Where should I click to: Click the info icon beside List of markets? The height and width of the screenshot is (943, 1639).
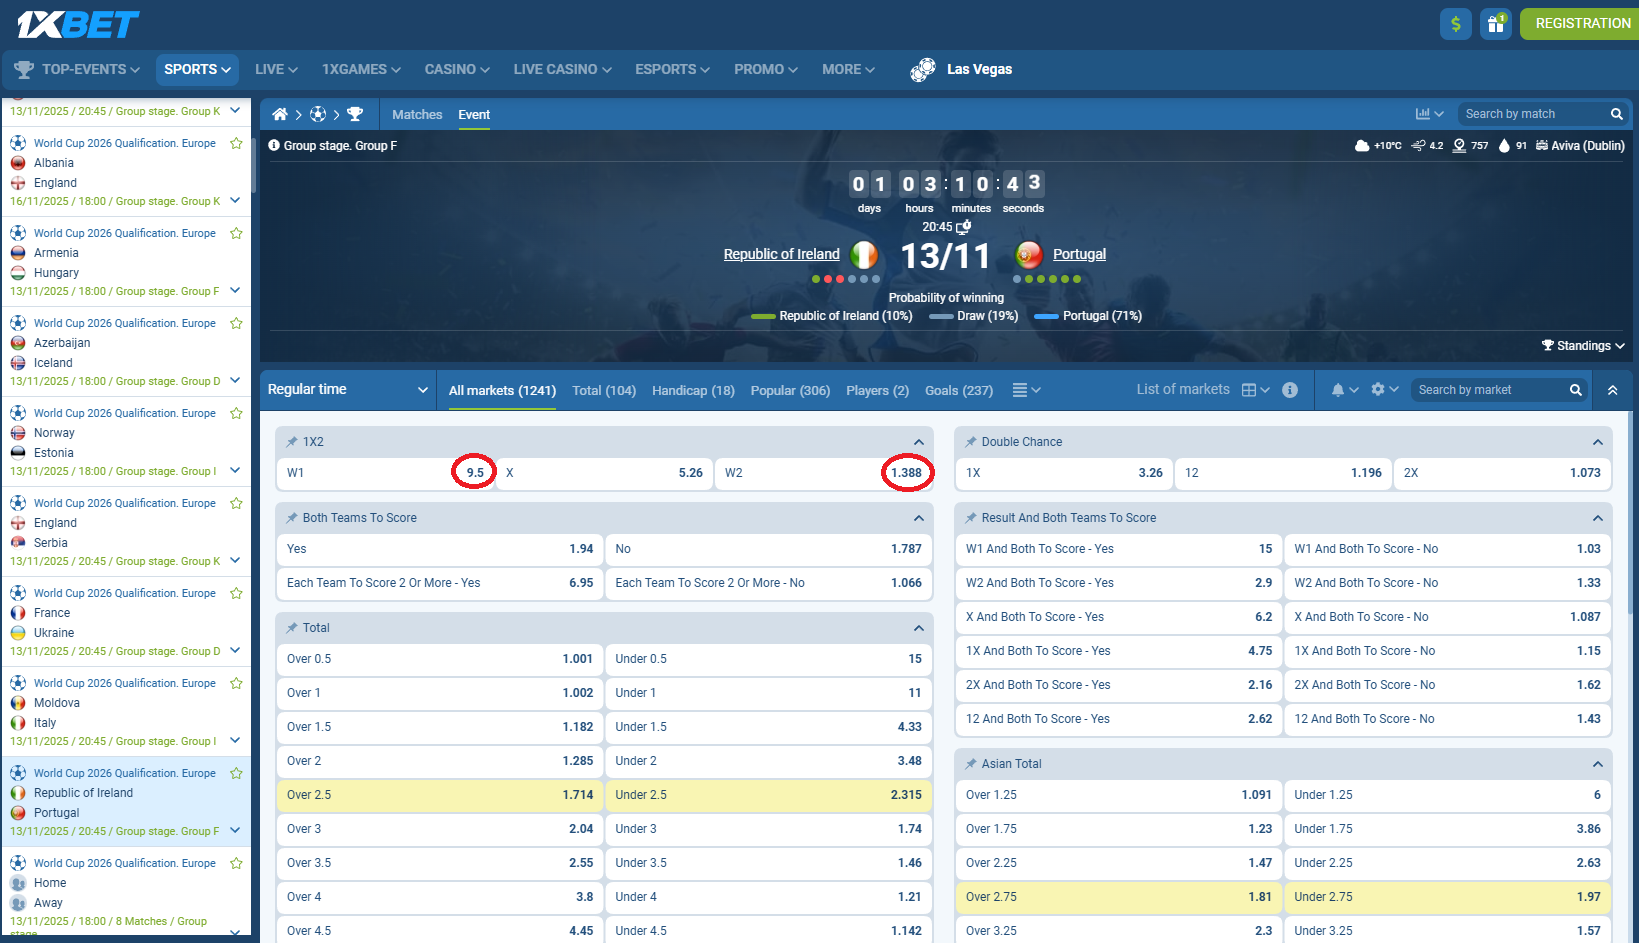[1290, 390]
